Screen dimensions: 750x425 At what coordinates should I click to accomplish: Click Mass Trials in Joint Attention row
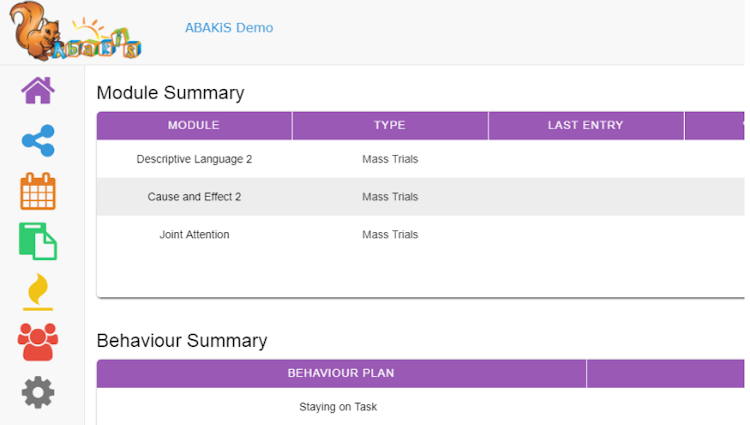coord(390,235)
